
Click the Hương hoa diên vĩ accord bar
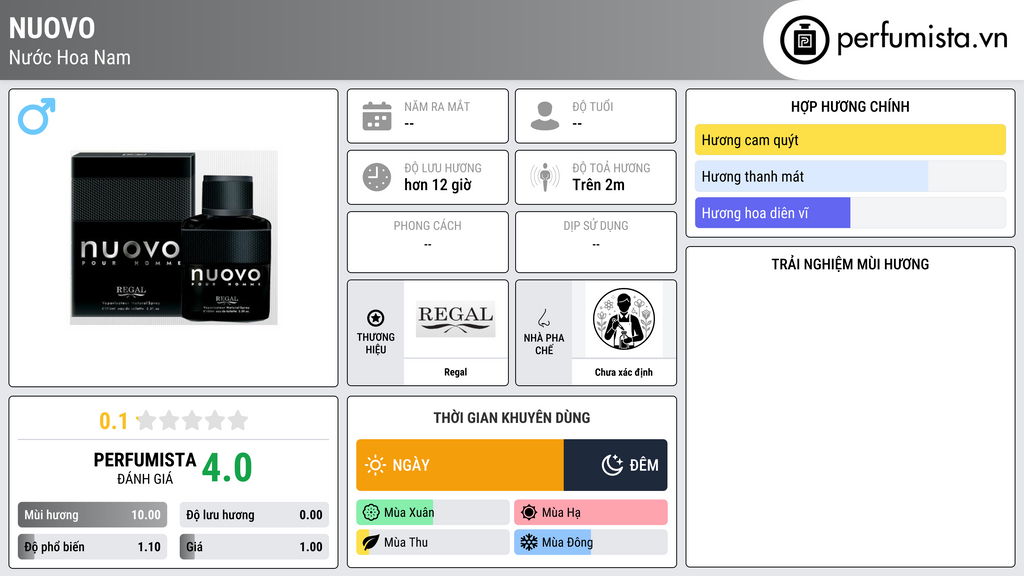(x=850, y=213)
